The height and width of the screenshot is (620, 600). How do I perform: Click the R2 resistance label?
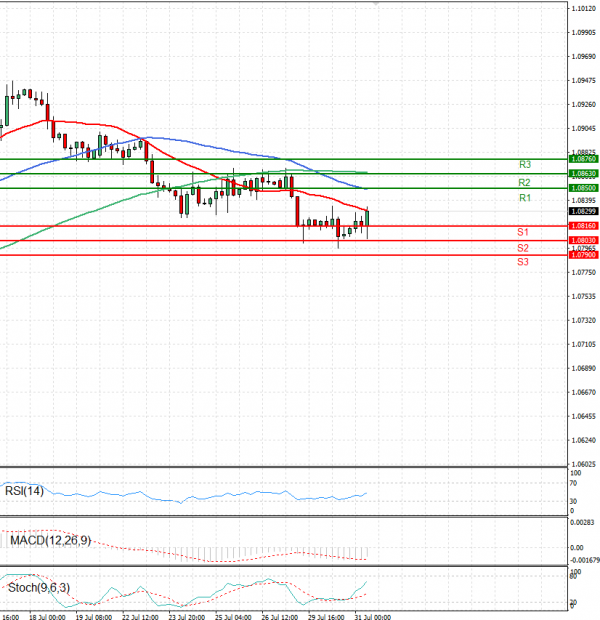pos(524,183)
